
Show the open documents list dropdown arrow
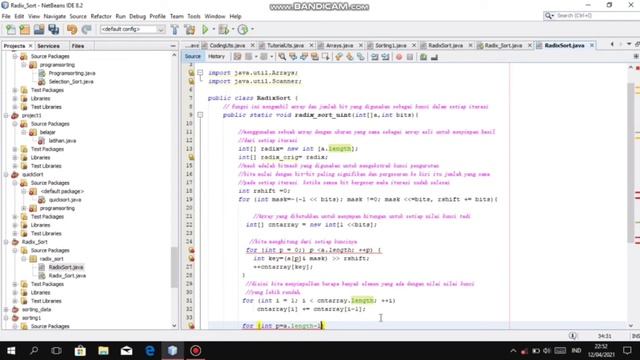(x=629, y=44)
